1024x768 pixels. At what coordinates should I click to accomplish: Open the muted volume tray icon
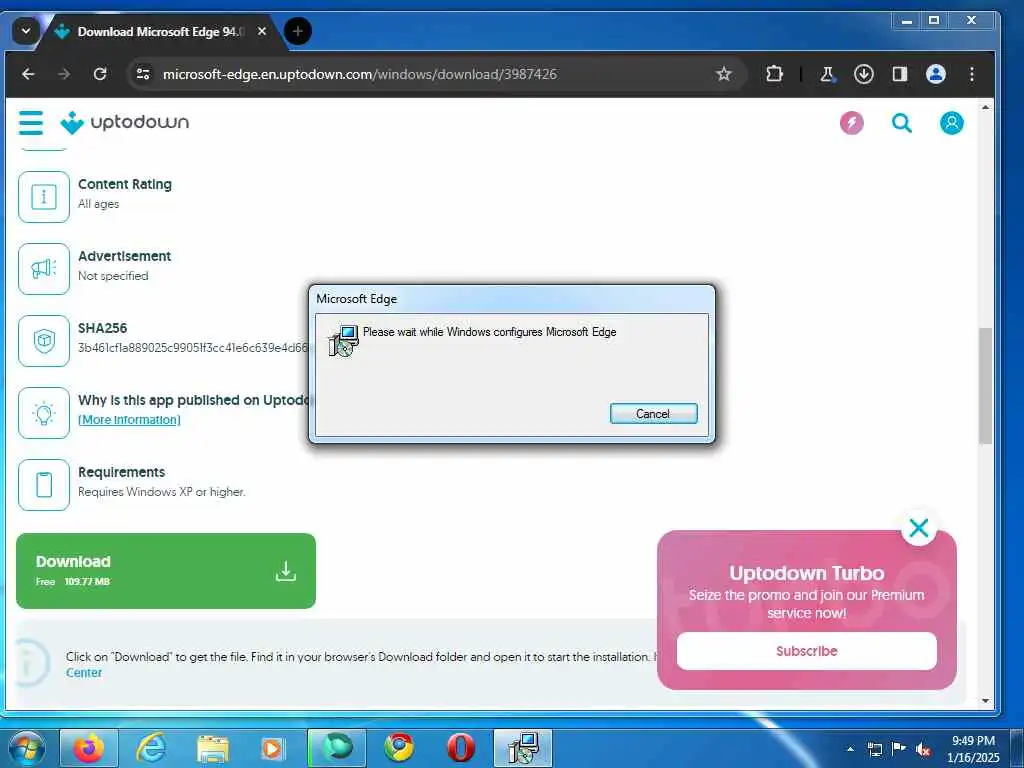pyautogui.click(x=923, y=750)
